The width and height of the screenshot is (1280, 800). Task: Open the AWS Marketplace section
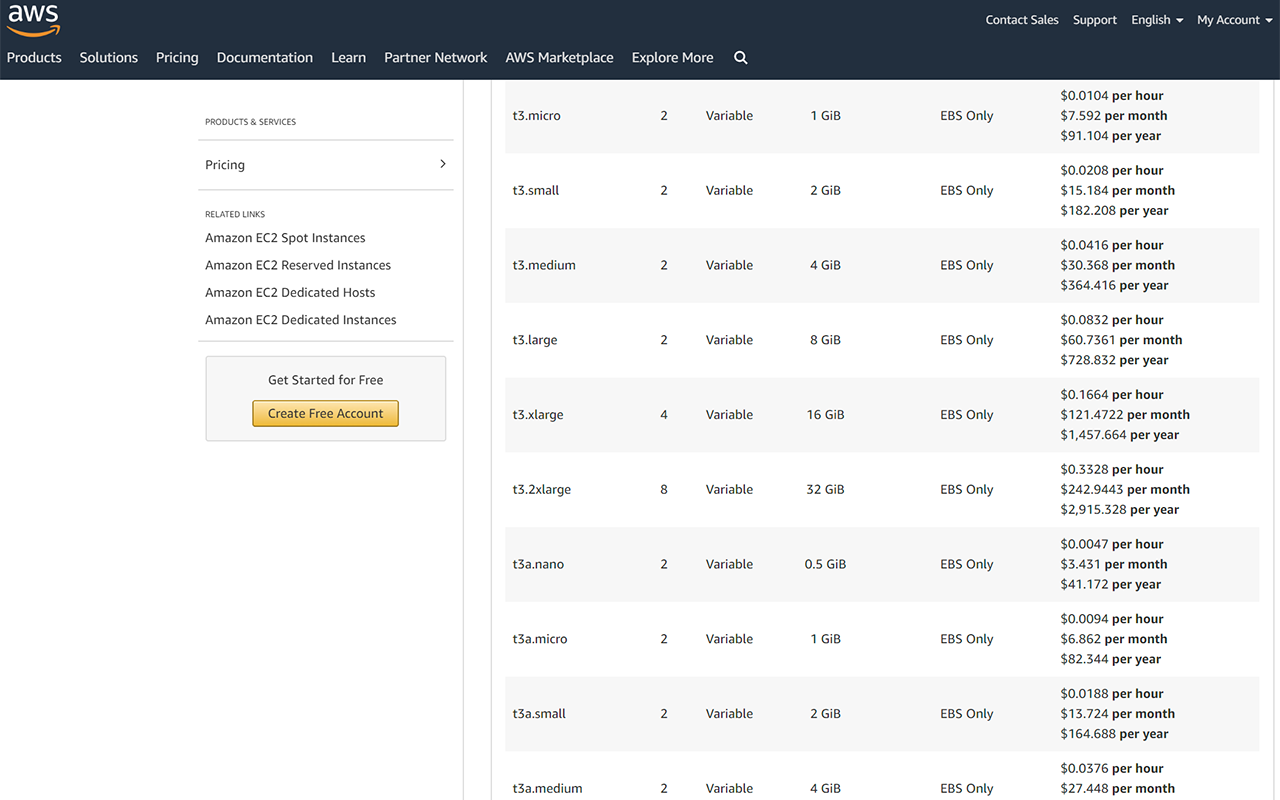559,57
